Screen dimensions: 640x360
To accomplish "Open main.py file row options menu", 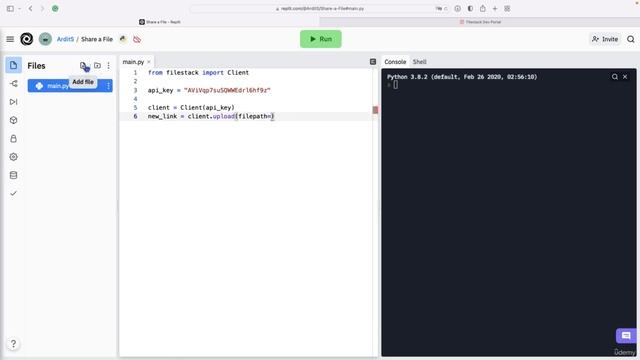I will coord(108,86).
